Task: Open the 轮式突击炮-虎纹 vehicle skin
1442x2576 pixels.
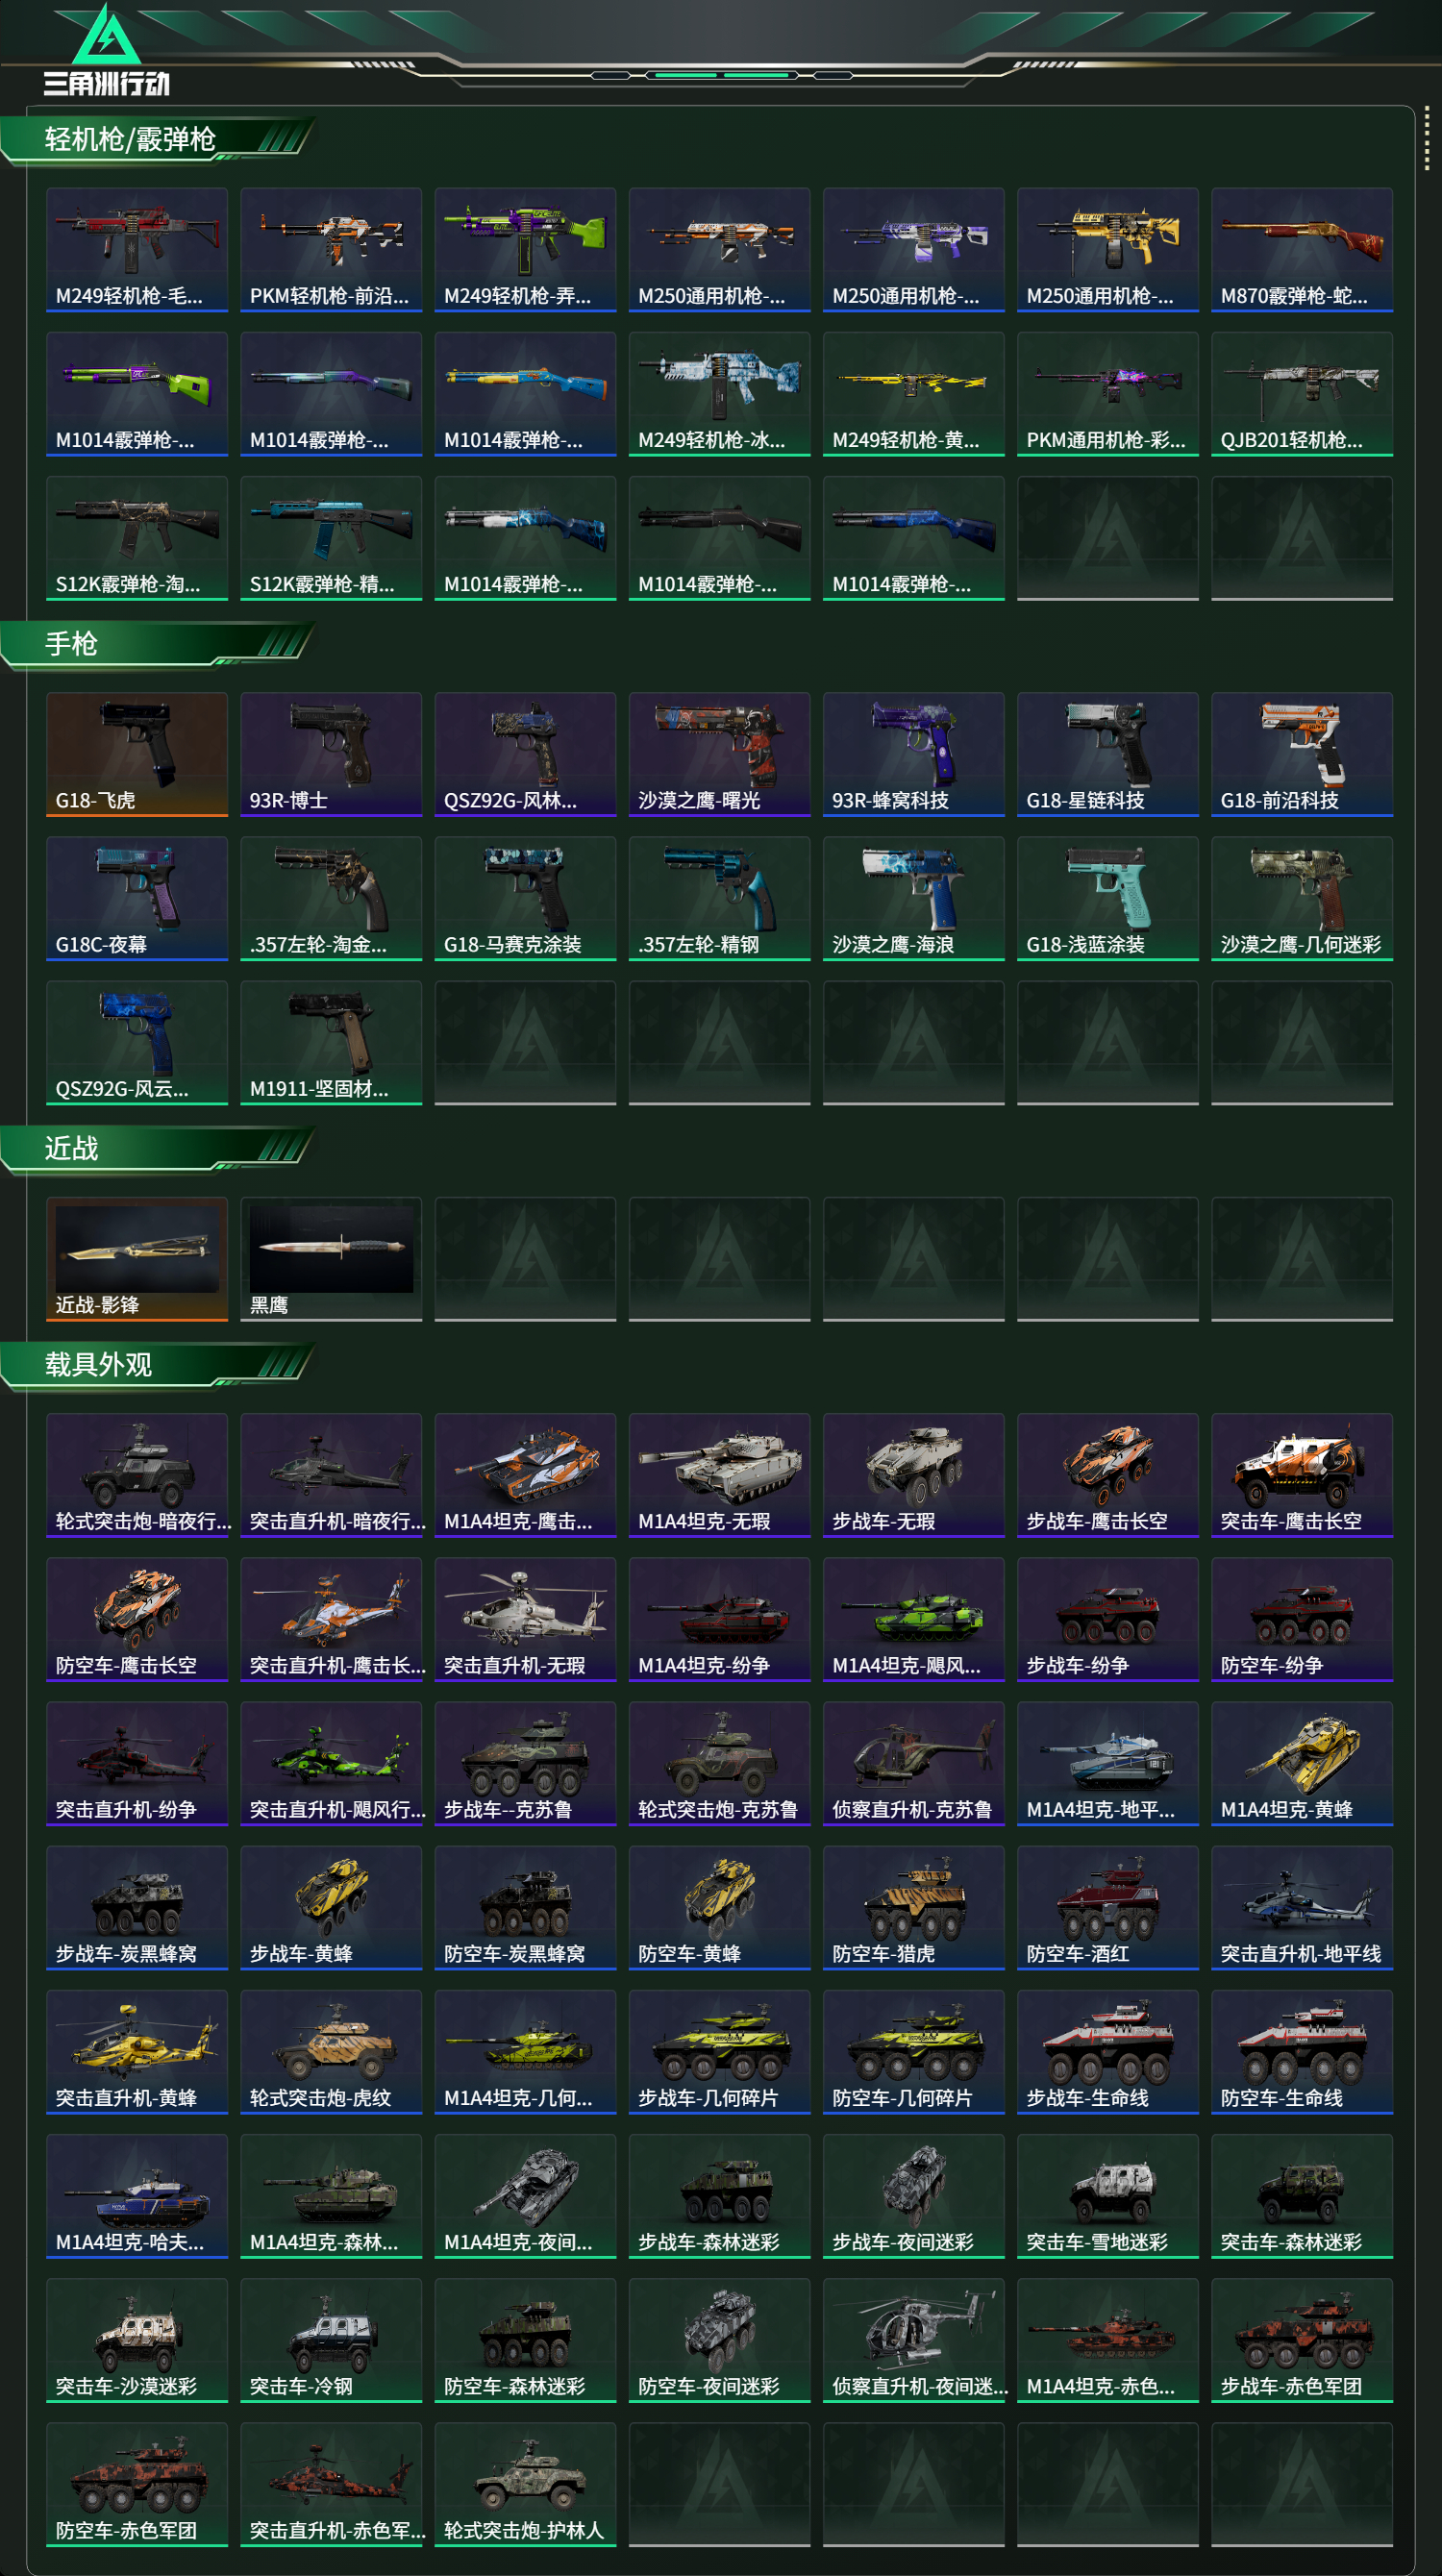Action: 331,2052
